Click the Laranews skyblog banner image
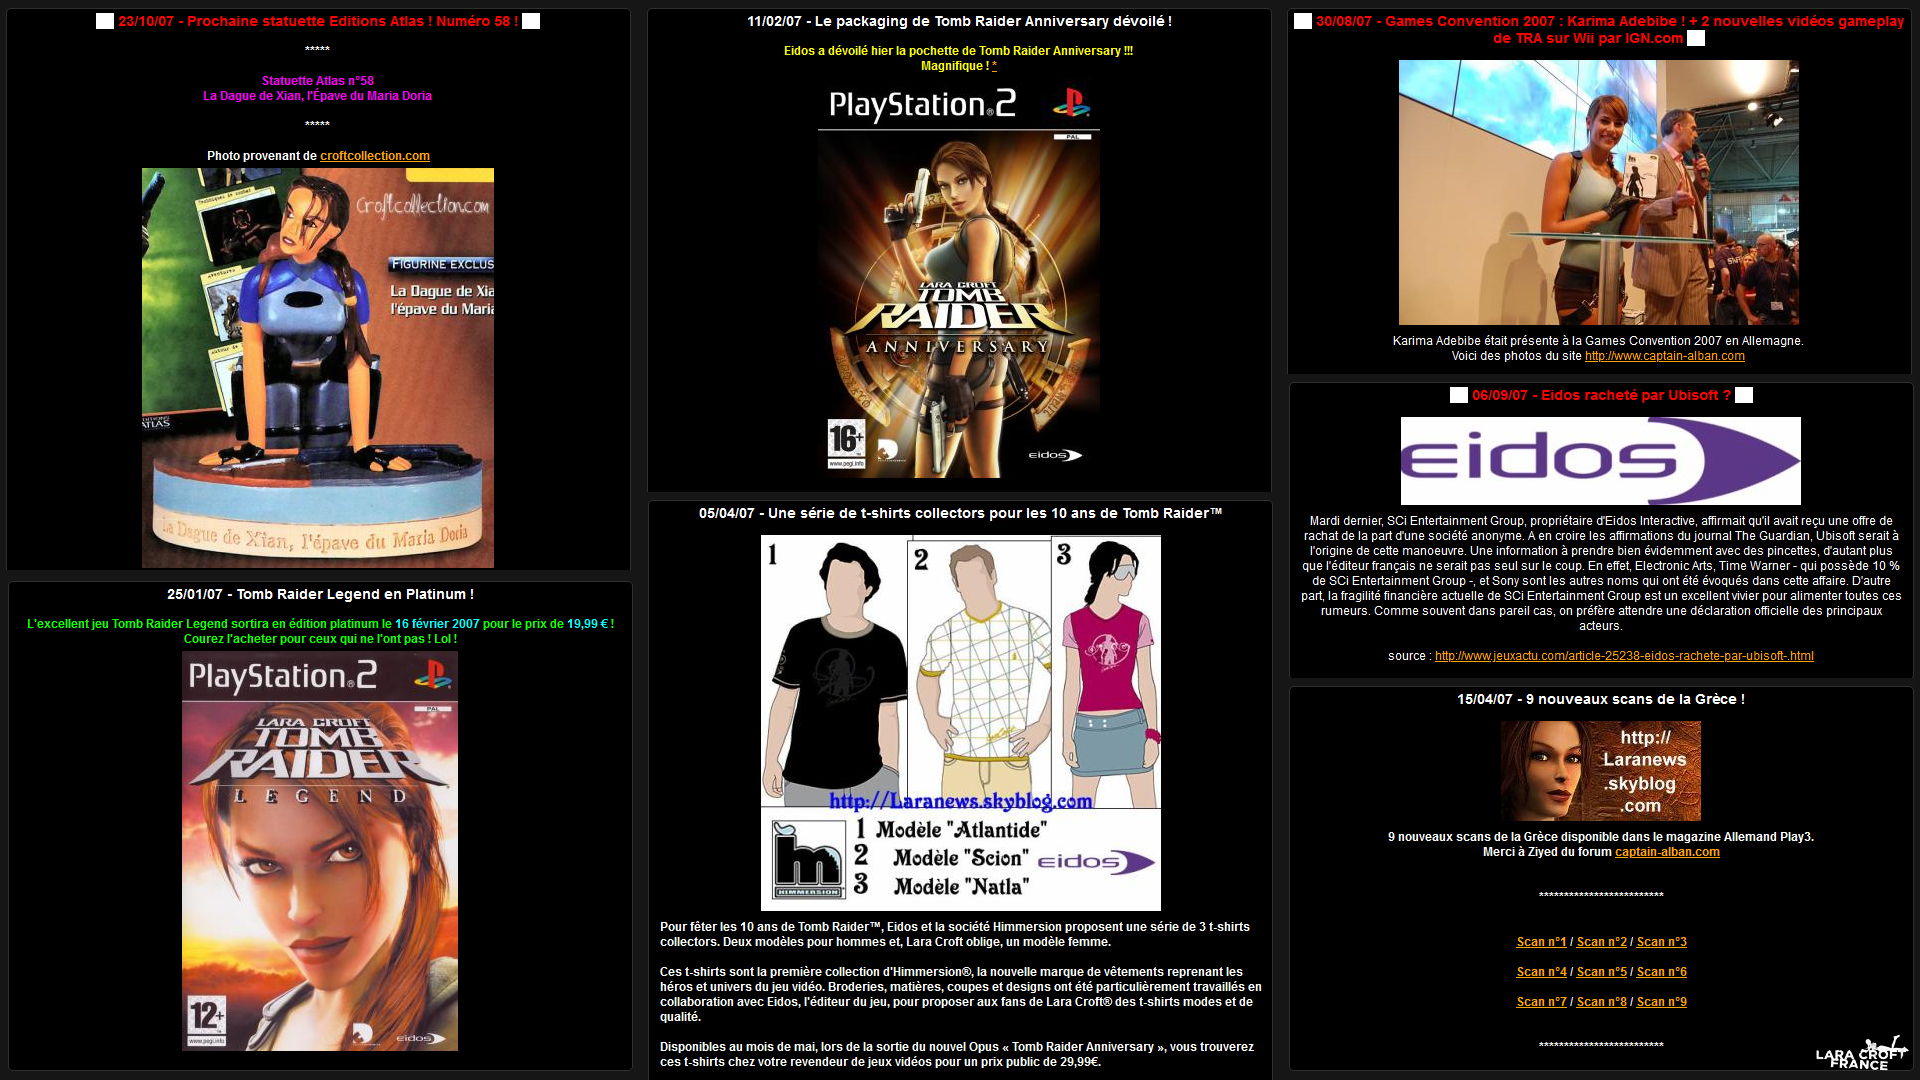Viewport: 1920px width, 1080px height. tap(1600, 771)
